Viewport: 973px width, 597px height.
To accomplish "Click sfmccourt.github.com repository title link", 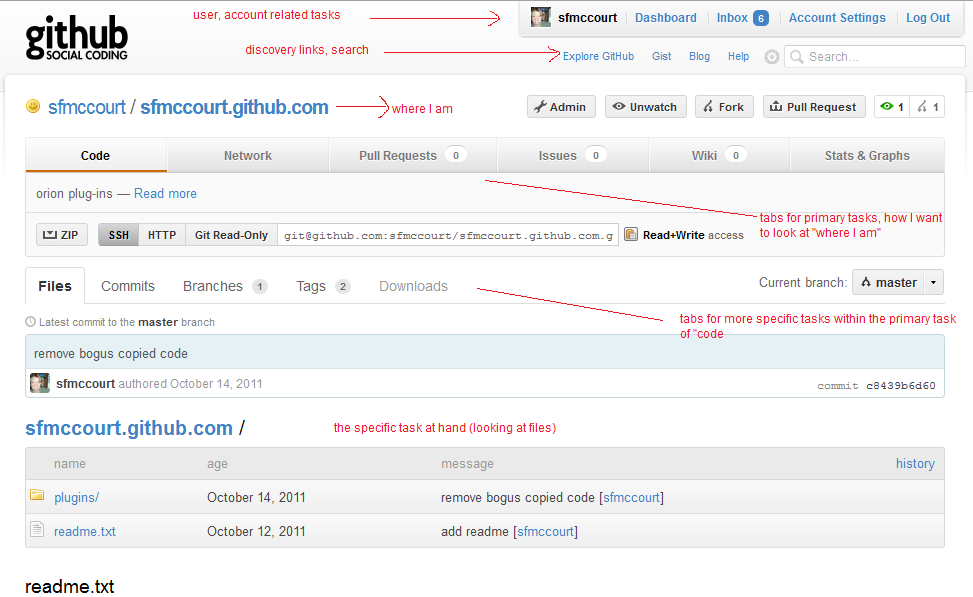I will coord(234,107).
